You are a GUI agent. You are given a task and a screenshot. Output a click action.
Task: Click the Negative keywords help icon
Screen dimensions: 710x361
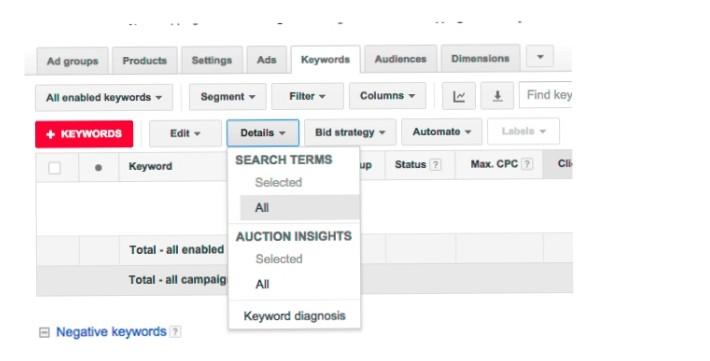pyautogui.click(x=175, y=332)
